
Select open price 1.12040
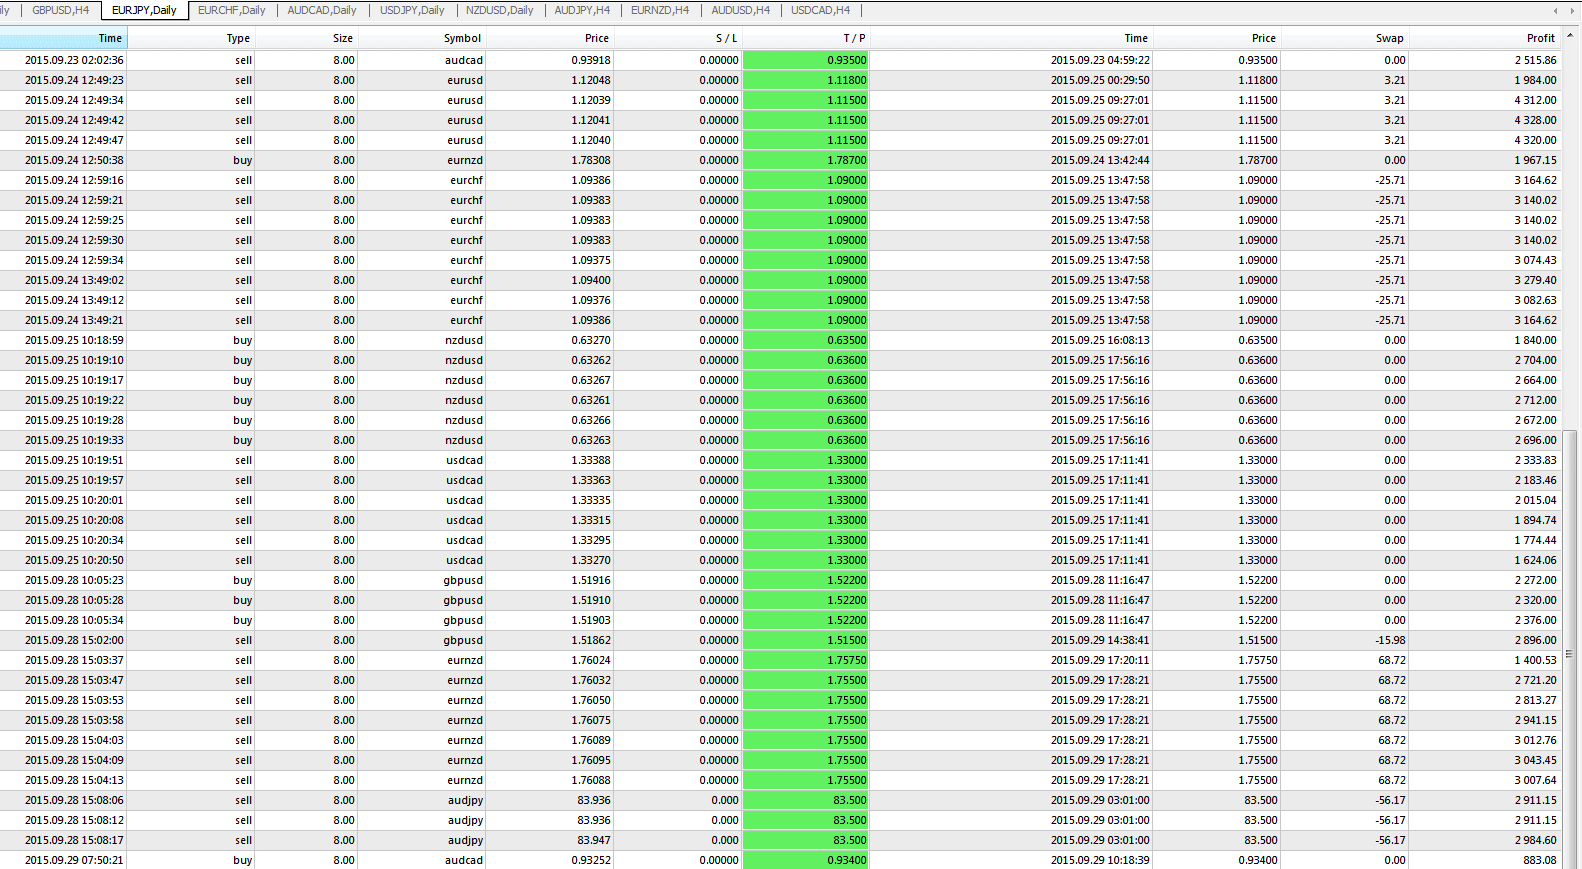[591, 140]
